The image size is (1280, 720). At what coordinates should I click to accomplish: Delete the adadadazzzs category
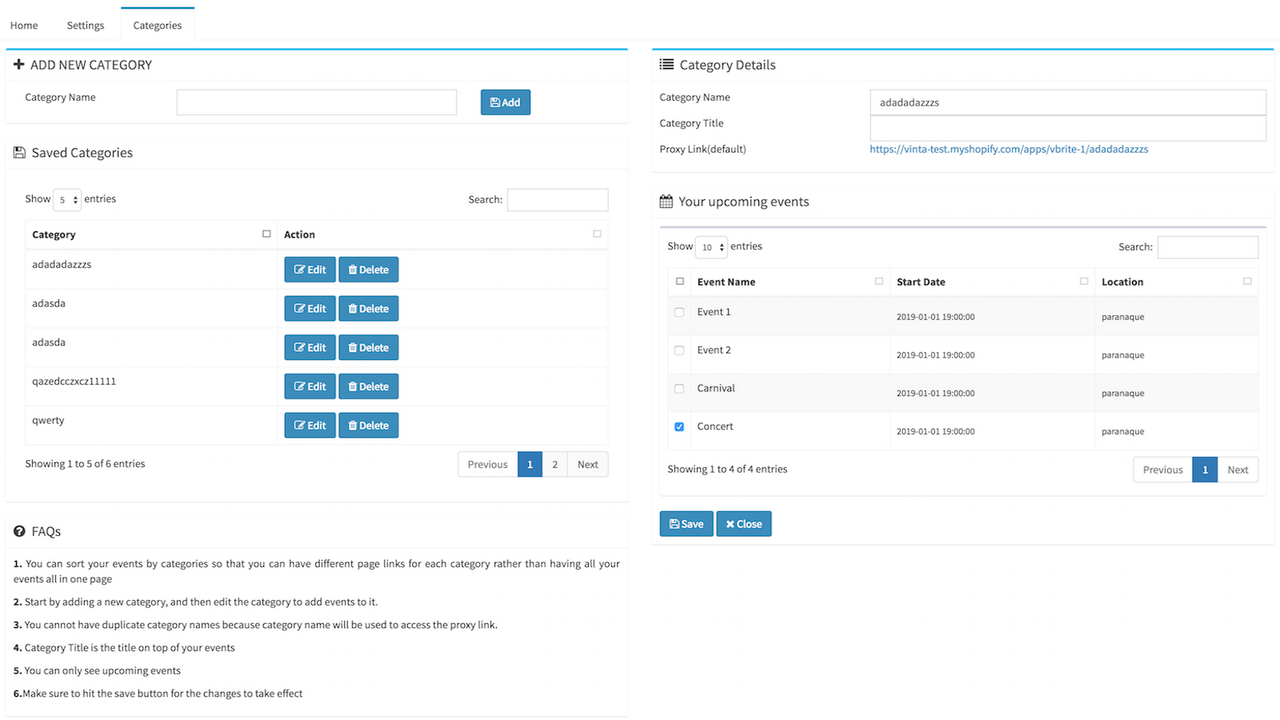(369, 269)
